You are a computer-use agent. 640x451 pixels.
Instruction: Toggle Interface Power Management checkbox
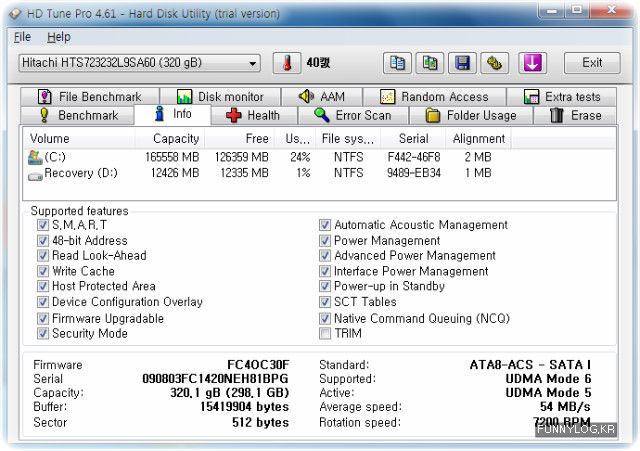[x=325, y=271]
